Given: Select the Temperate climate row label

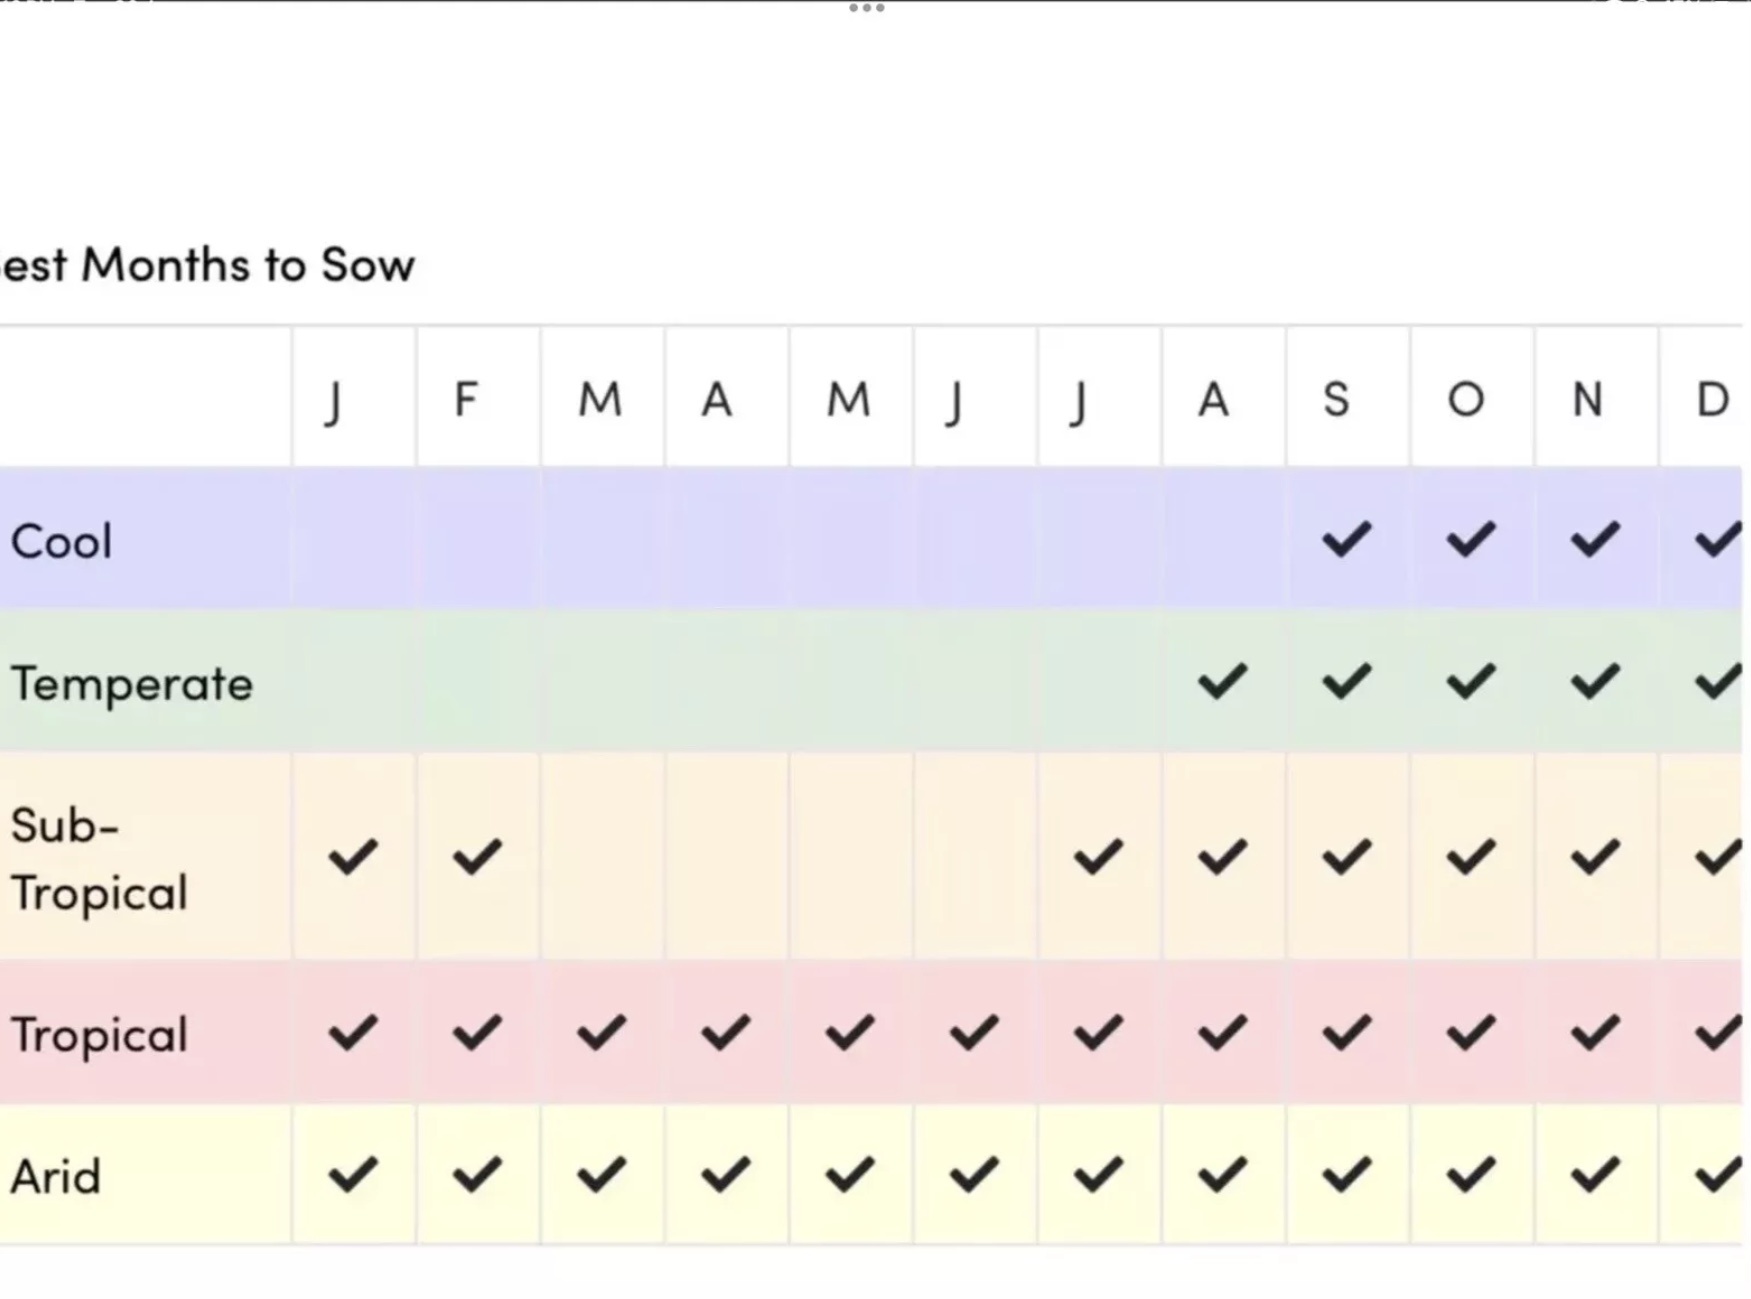Looking at the screenshot, I should (131, 684).
